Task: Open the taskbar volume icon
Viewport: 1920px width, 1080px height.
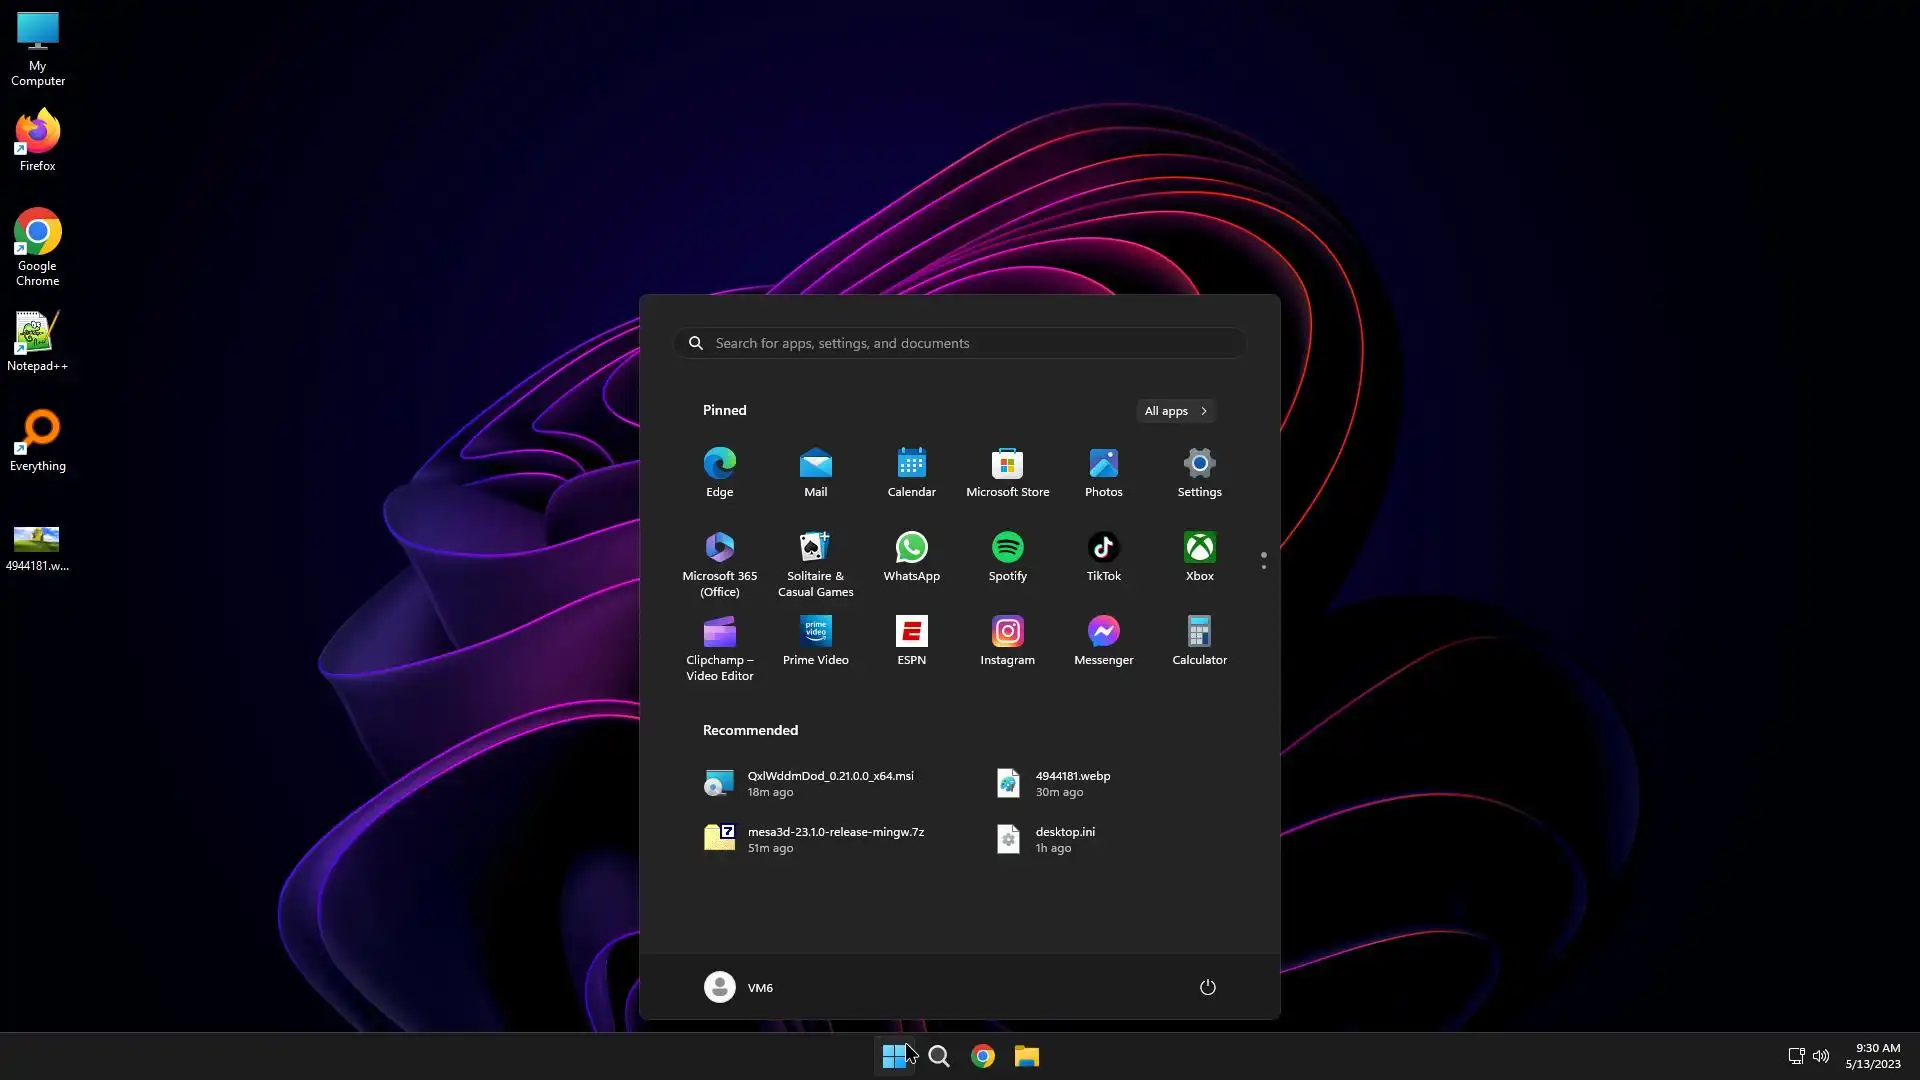Action: pyautogui.click(x=1821, y=1056)
